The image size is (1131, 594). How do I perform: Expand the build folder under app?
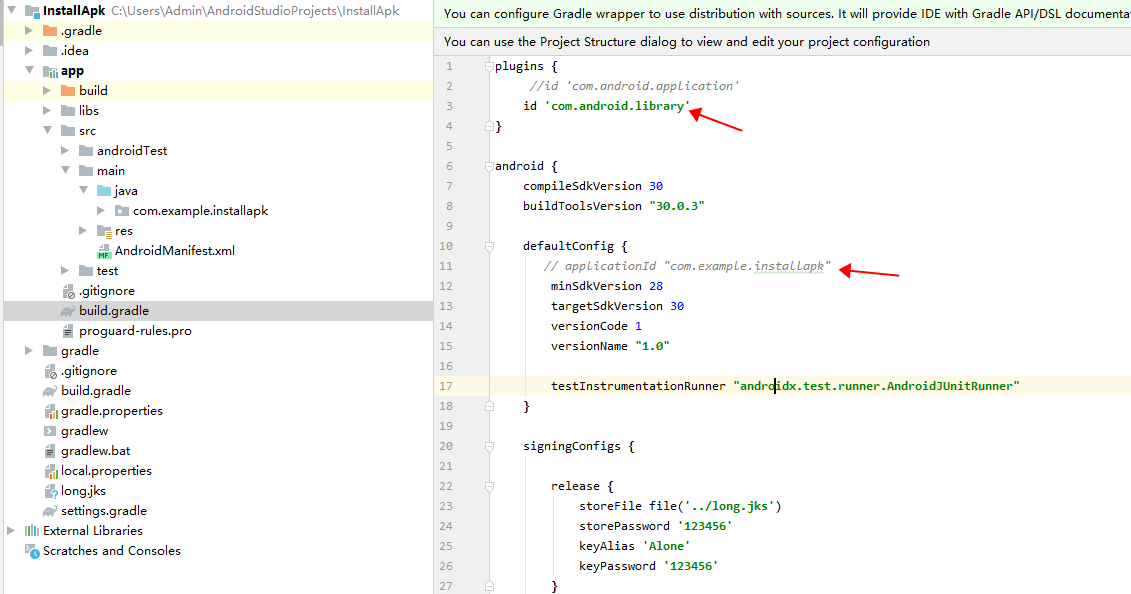47,90
